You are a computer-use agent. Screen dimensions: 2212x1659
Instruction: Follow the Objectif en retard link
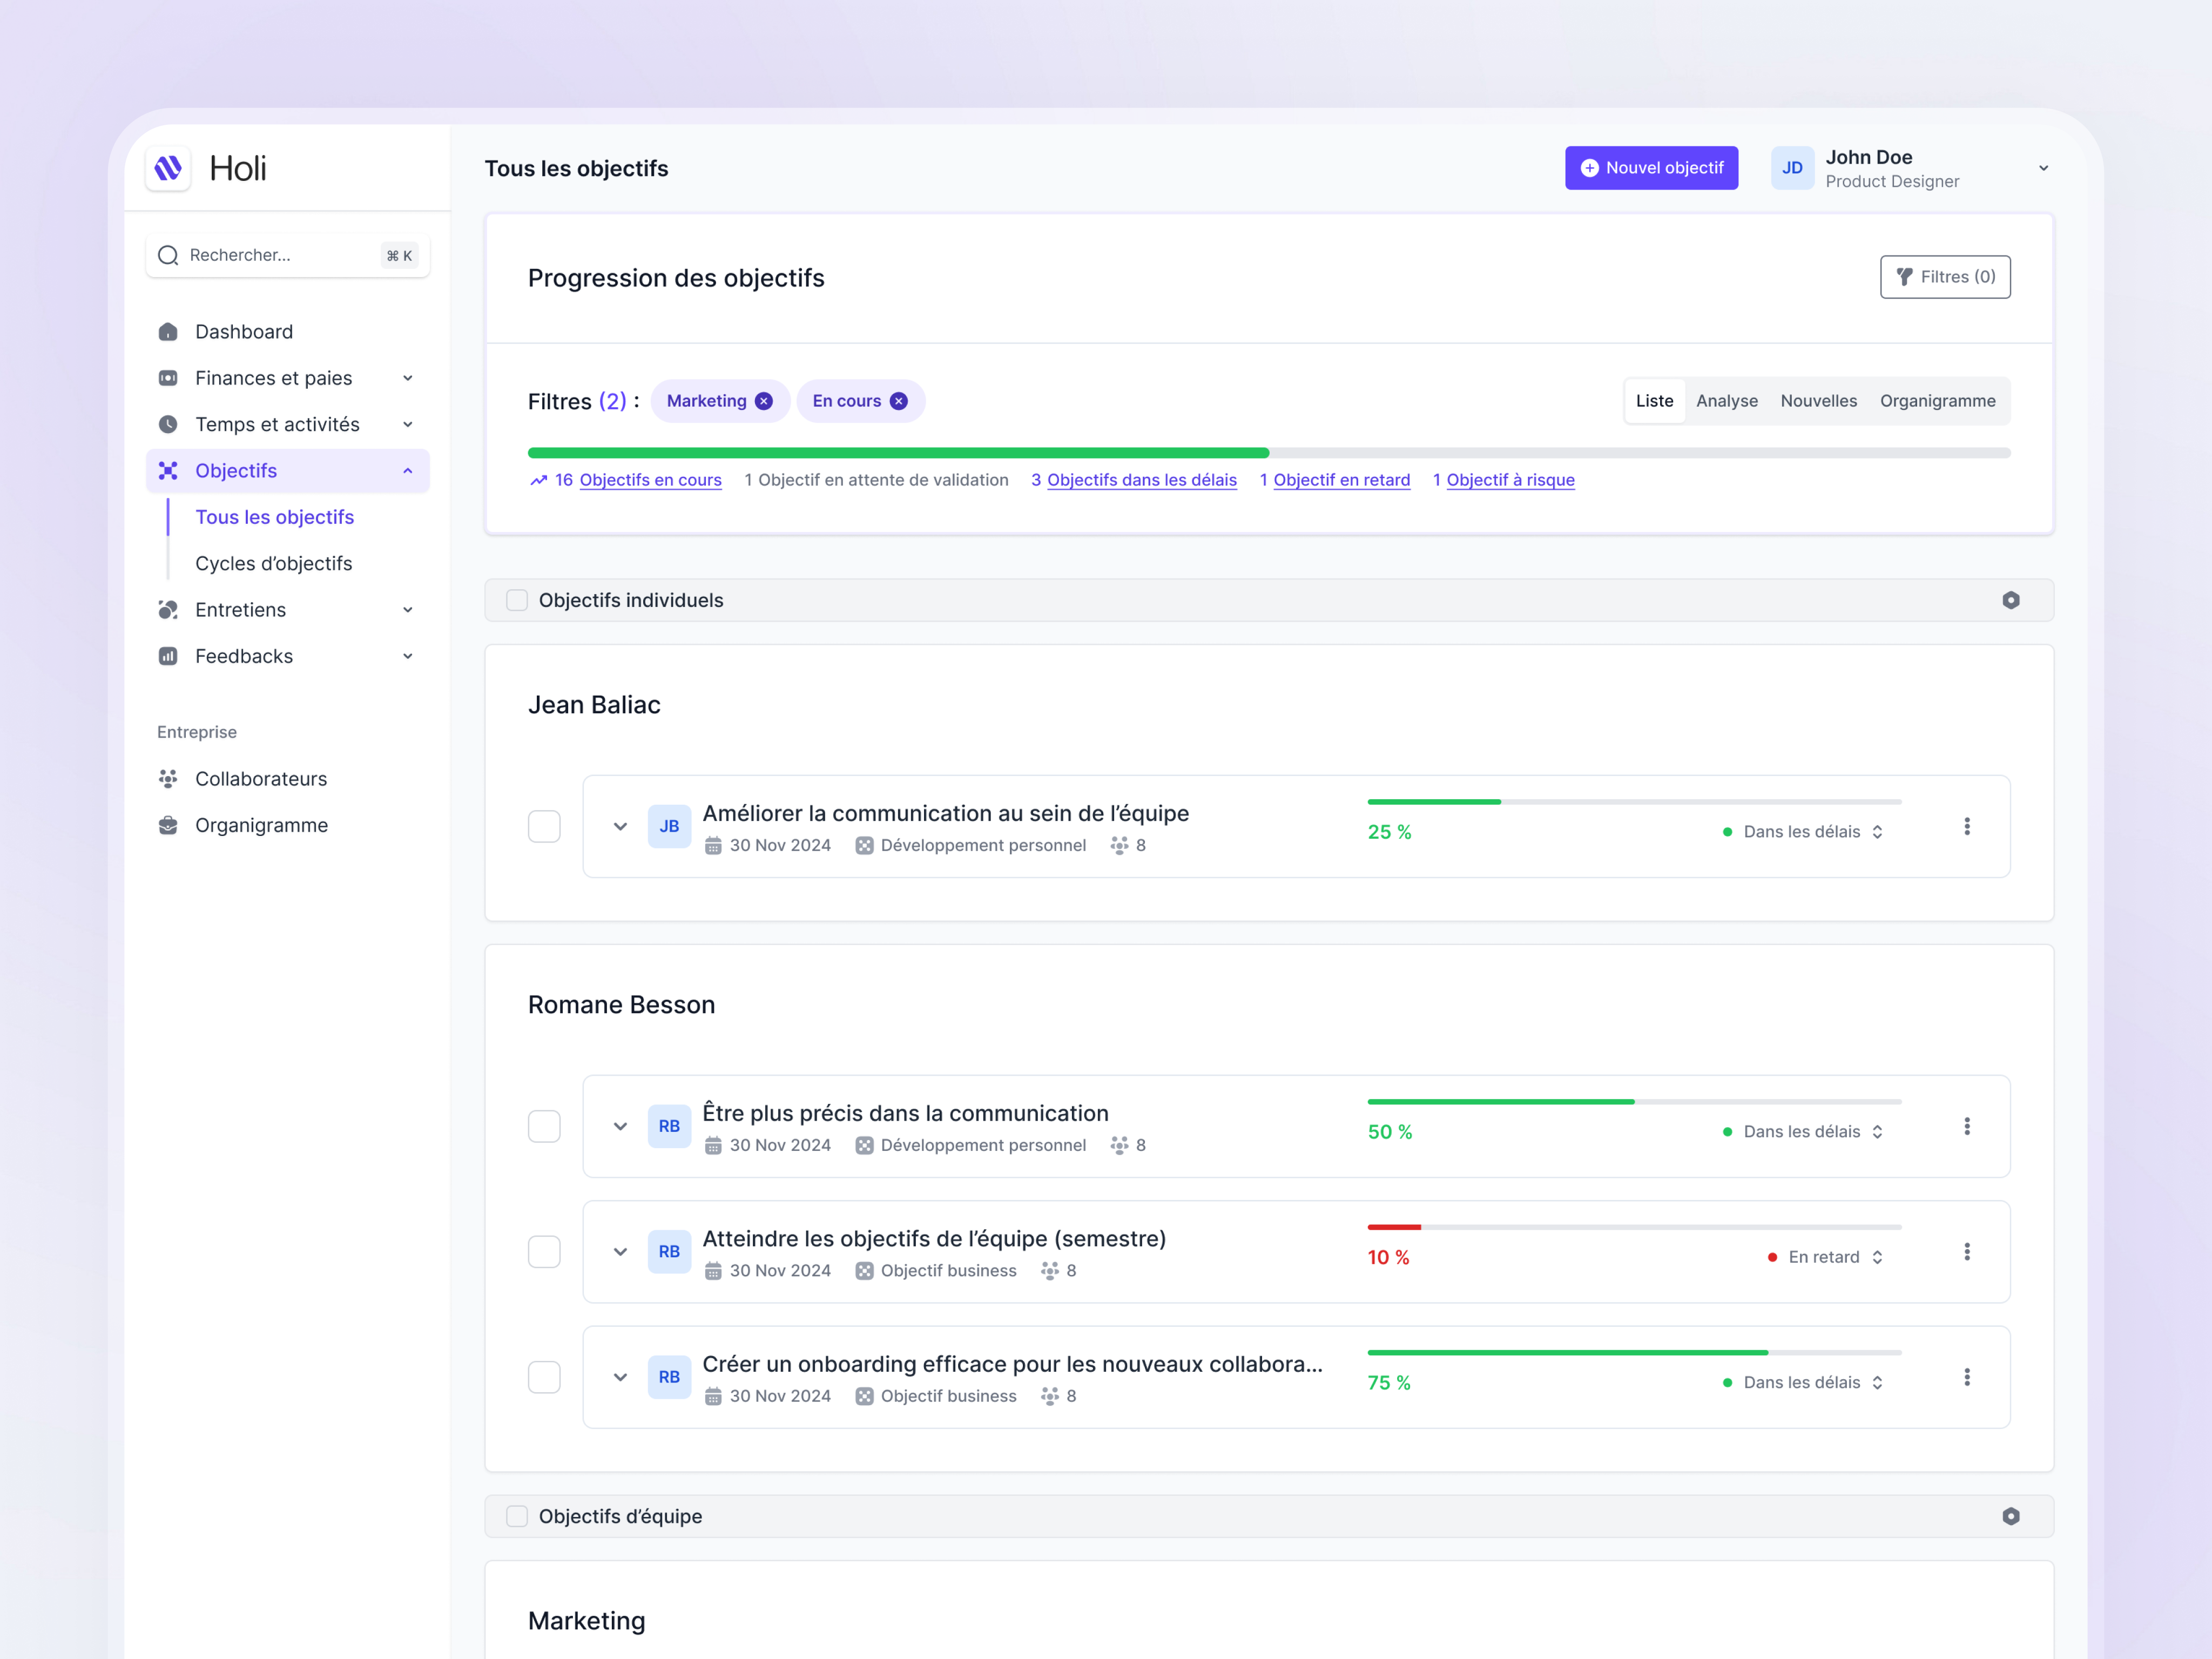click(1342, 480)
